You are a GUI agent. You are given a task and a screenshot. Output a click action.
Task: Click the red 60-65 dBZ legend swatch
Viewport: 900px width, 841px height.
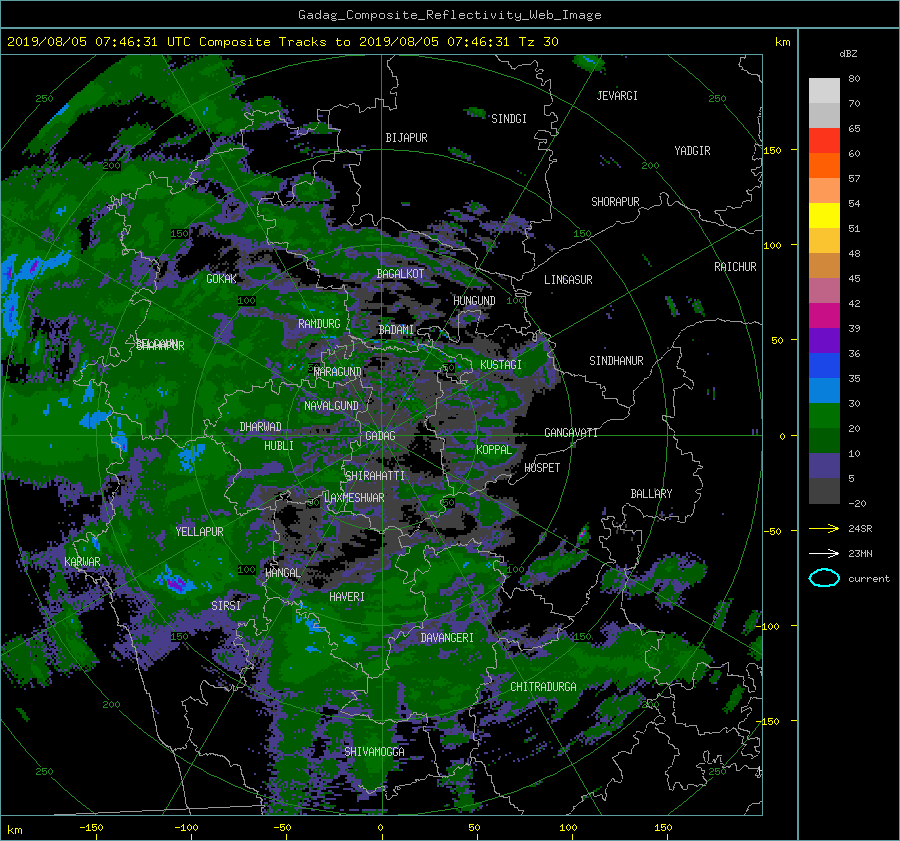tap(824, 140)
